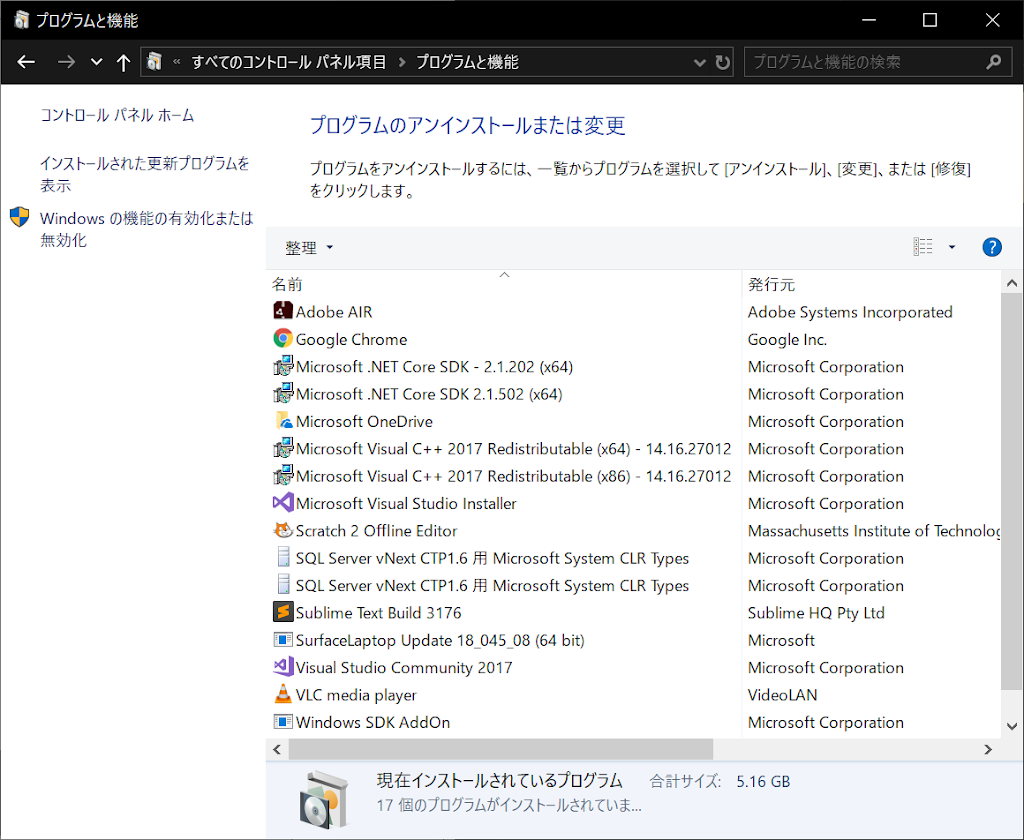Click すべてのコントロール パネル項目 breadcrumb

point(289,62)
